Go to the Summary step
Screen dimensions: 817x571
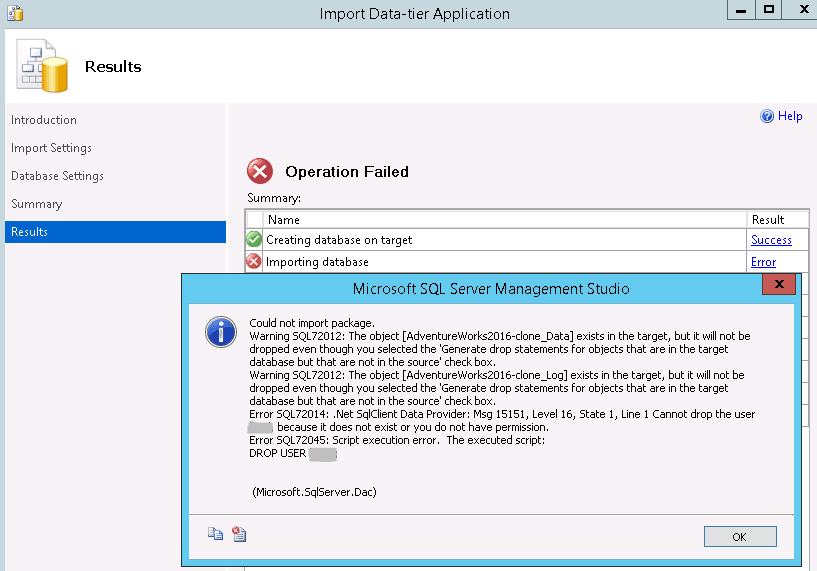point(36,204)
